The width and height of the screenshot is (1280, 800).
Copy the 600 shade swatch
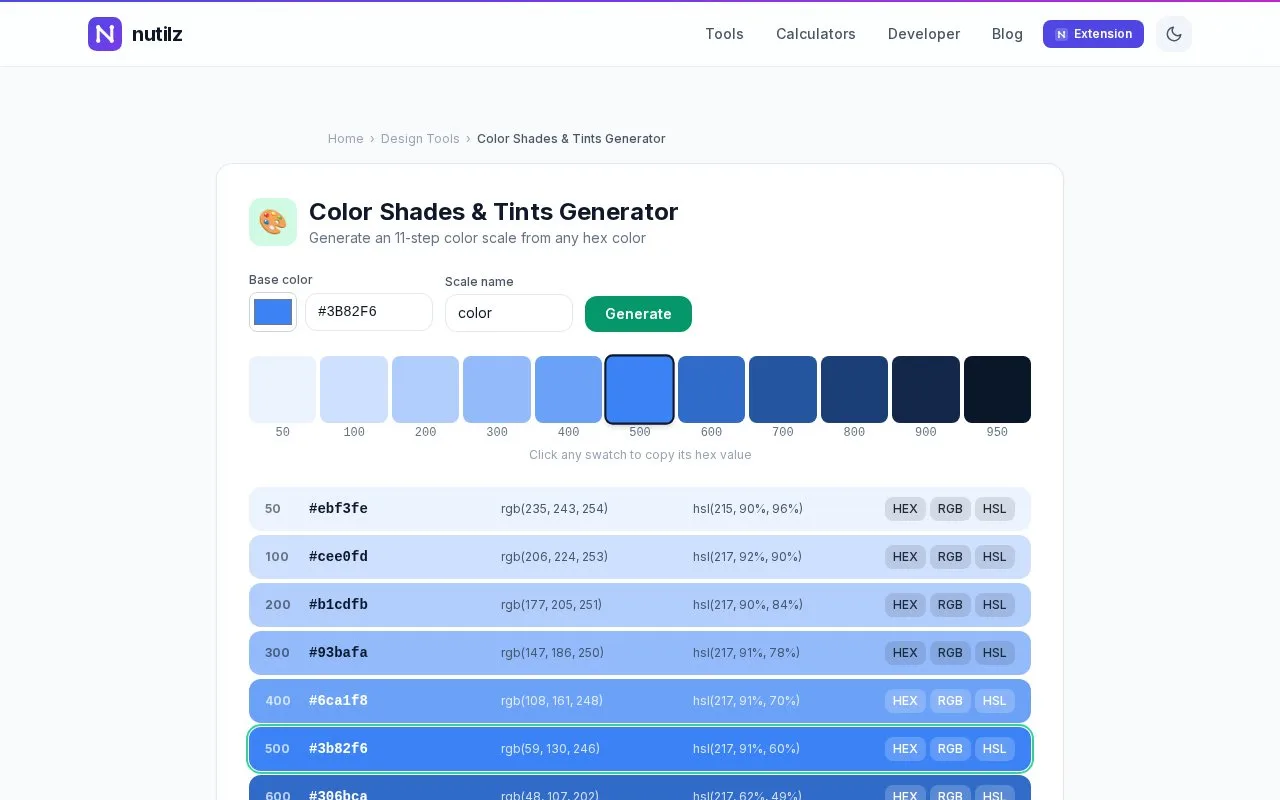(712, 389)
